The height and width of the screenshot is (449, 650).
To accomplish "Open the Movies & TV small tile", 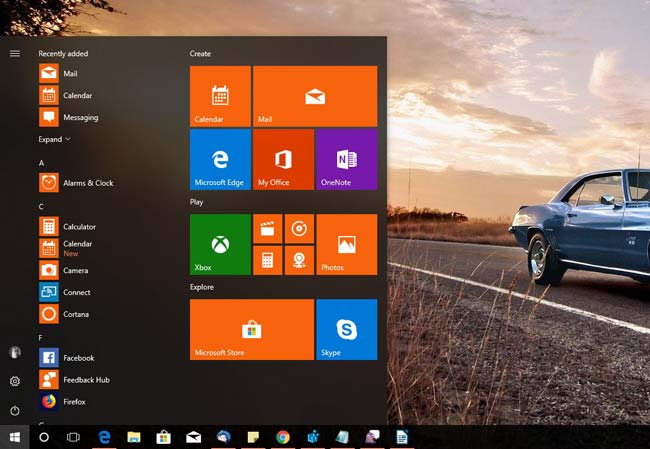I will point(267,229).
